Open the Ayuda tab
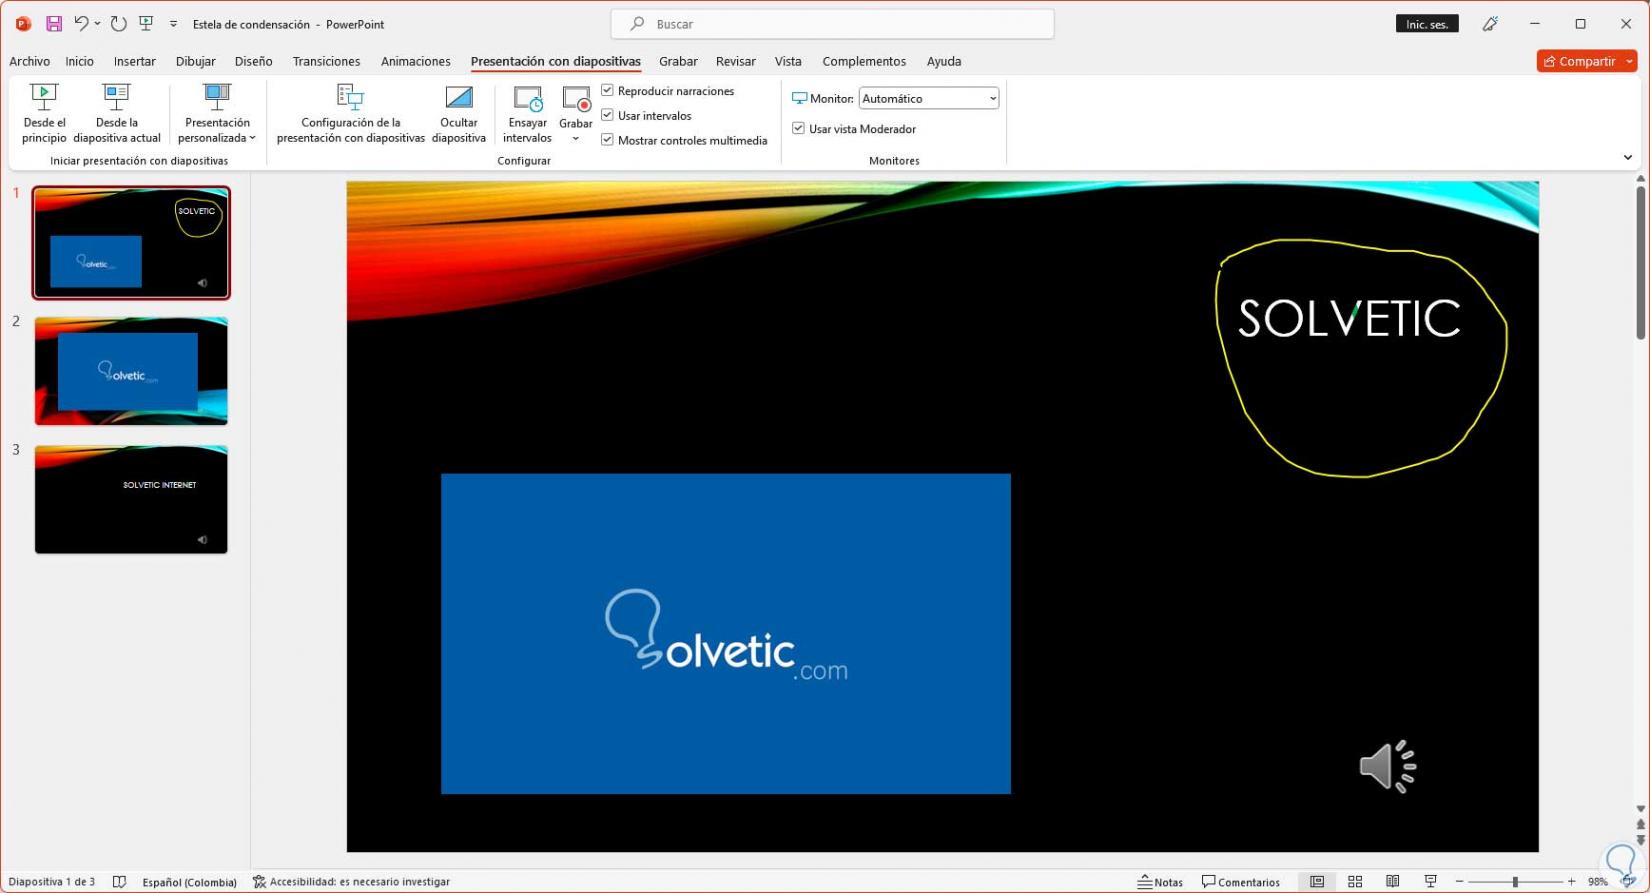This screenshot has width=1650, height=893. pyautogui.click(x=944, y=61)
